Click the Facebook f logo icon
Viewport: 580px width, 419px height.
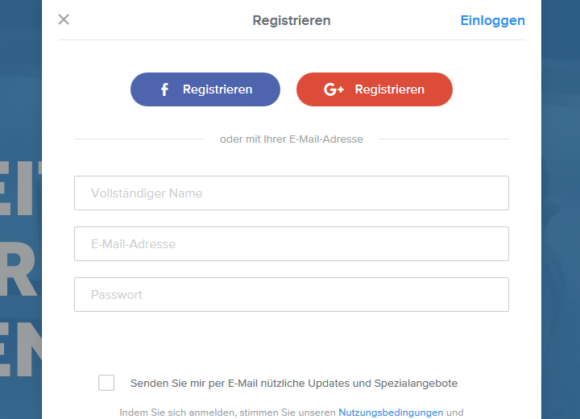165,89
